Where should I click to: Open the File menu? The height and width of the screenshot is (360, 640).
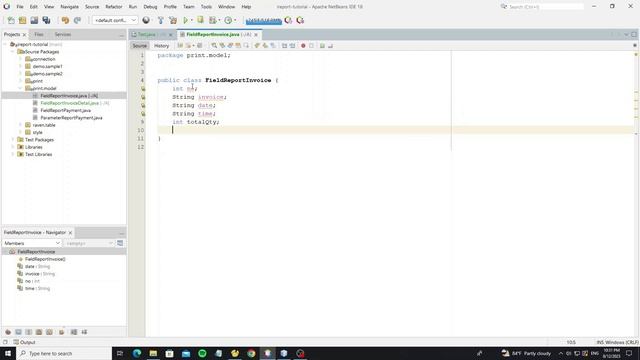pos(20,7)
